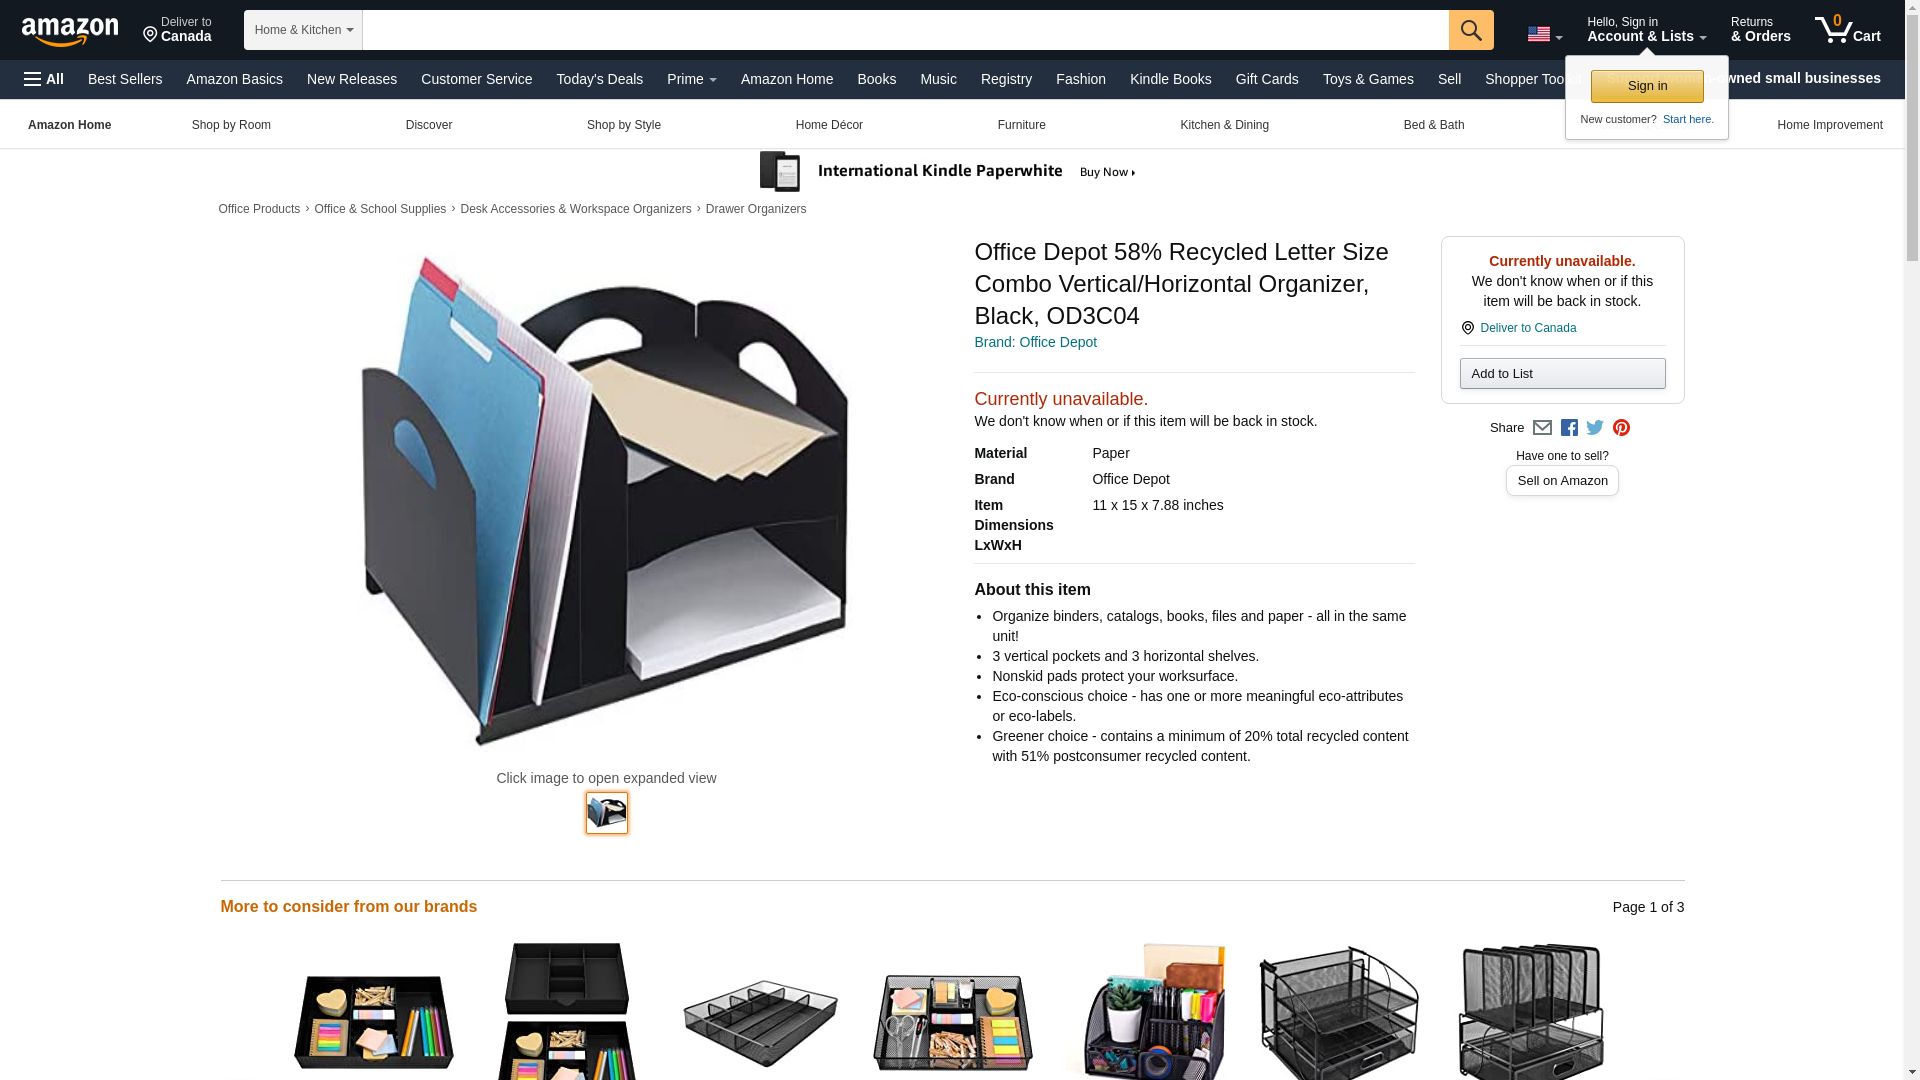Viewport: 1920px width, 1080px height.
Task: Open the All hamburger menu
Action: click(x=44, y=79)
